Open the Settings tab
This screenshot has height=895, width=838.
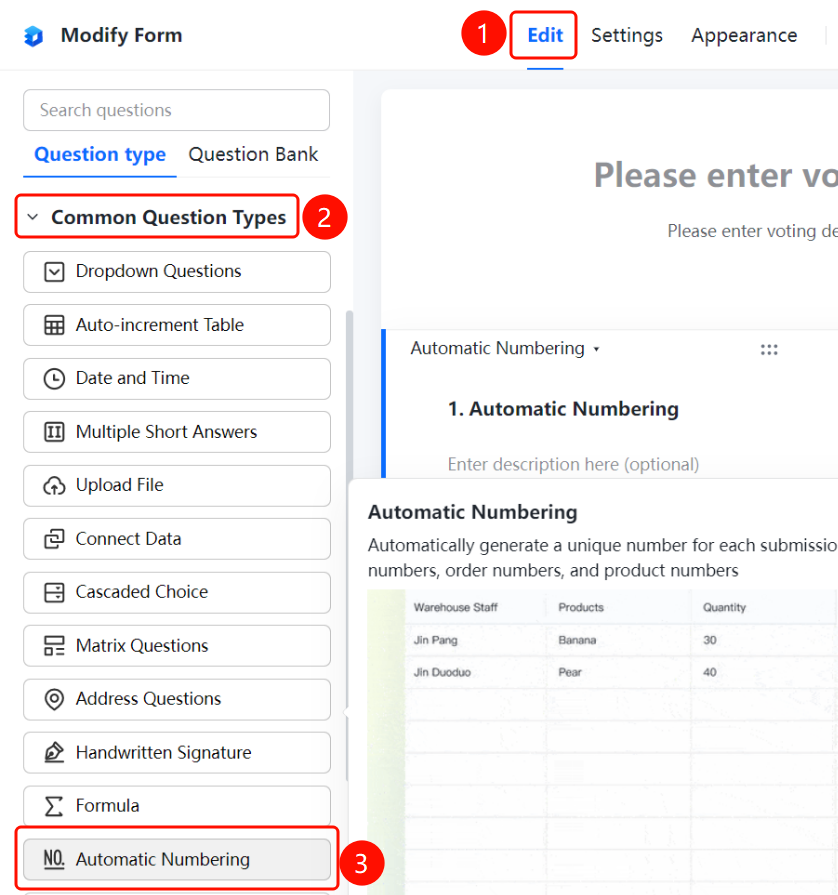(x=627, y=35)
